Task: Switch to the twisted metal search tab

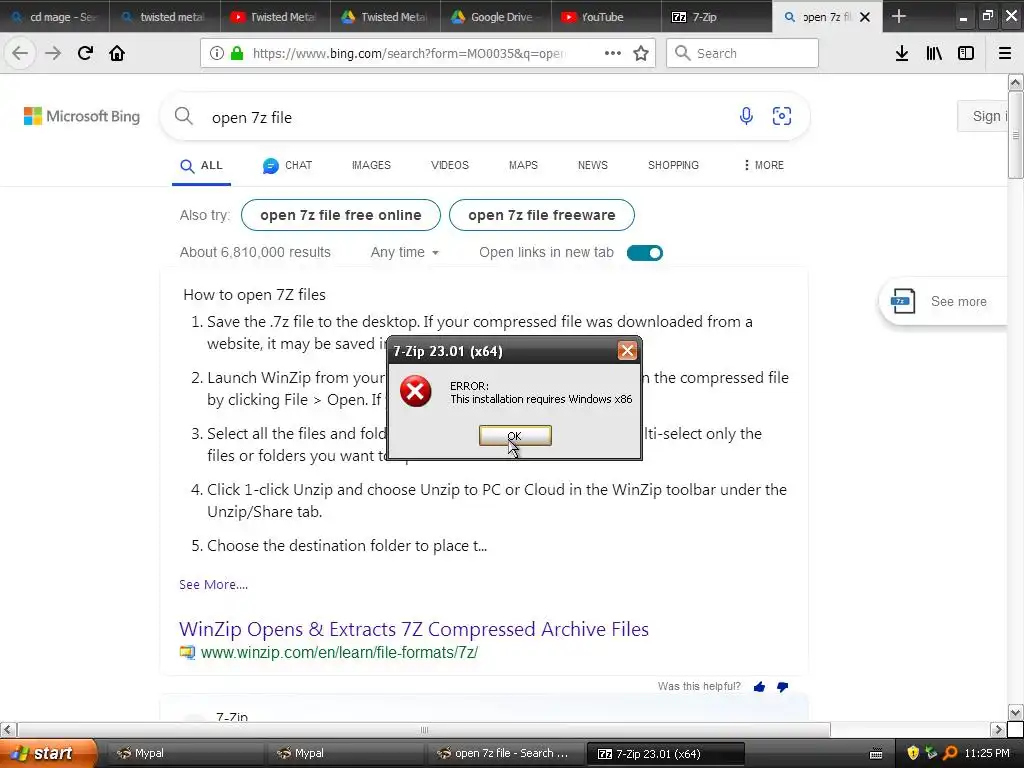Action: coord(165,16)
